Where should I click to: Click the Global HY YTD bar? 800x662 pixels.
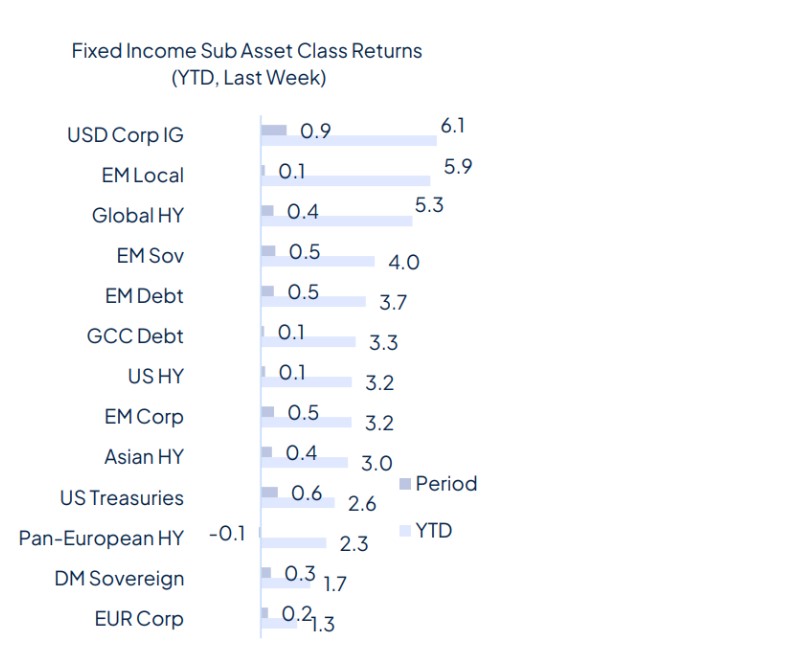pyautogui.click(x=336, y=221)
